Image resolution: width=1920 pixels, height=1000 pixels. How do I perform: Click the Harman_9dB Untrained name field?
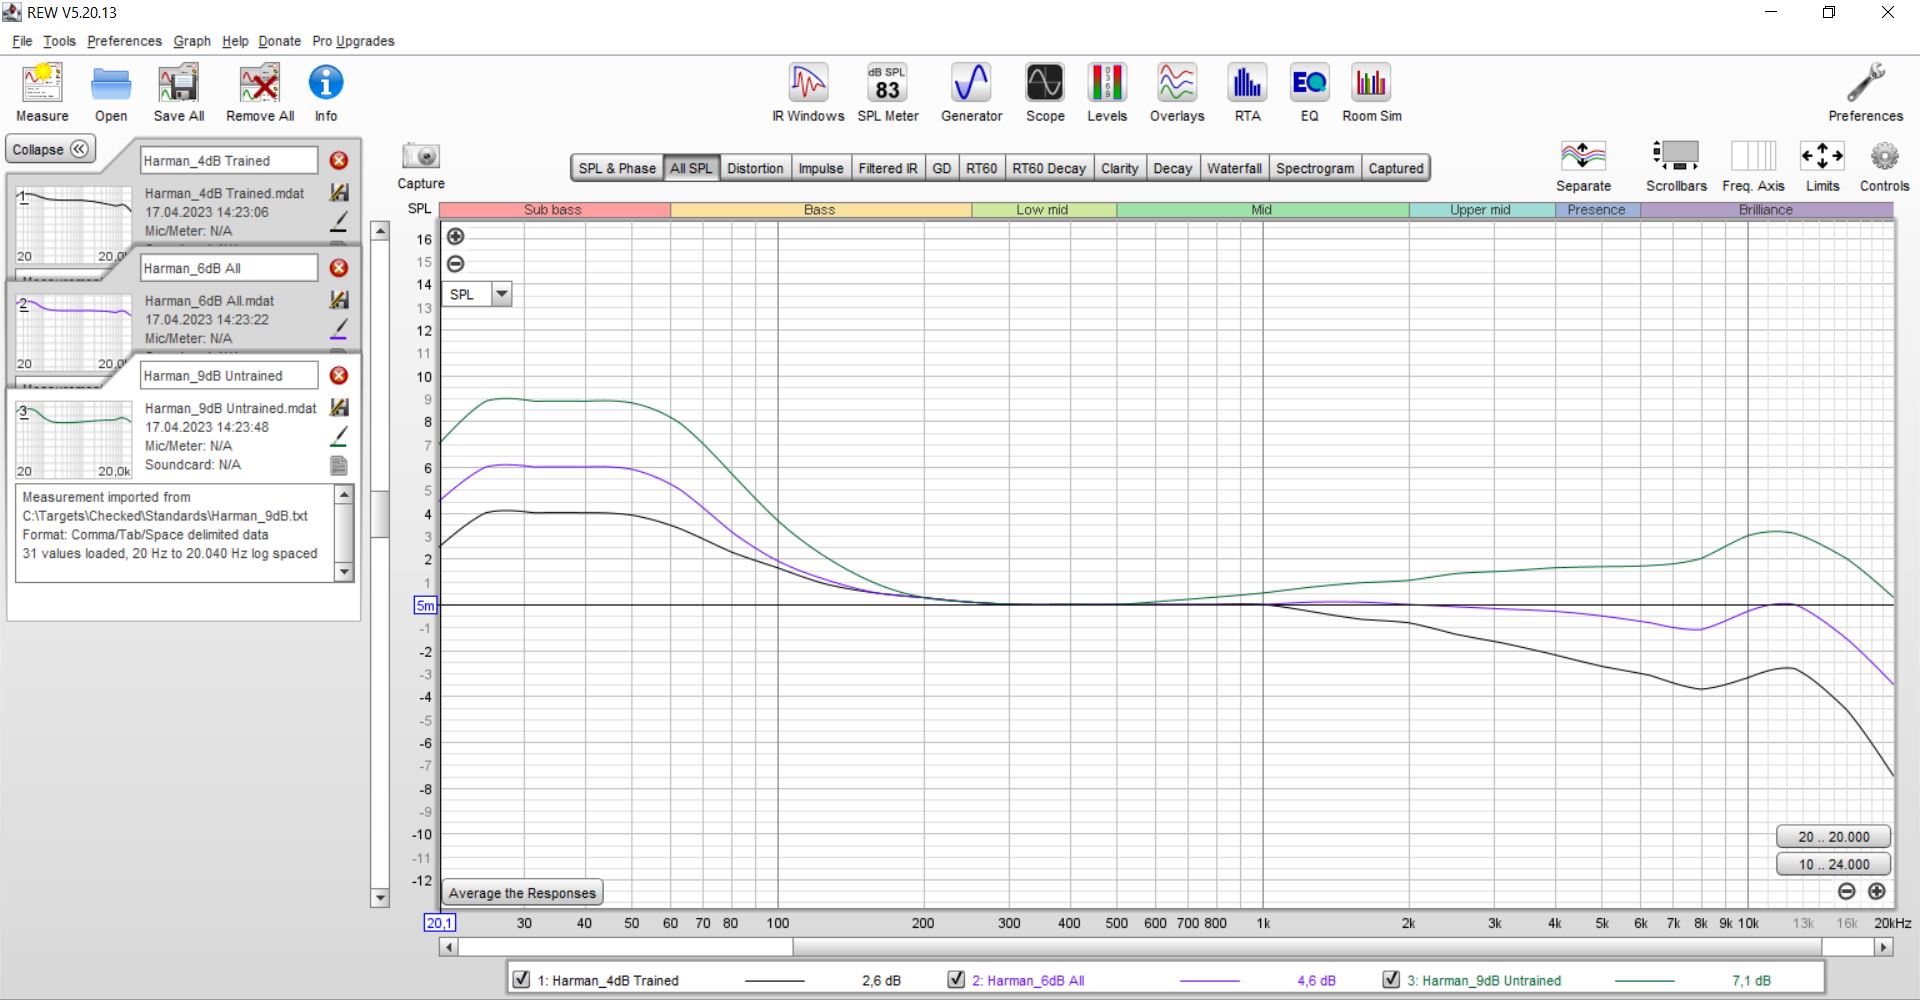tap(229, 375)
